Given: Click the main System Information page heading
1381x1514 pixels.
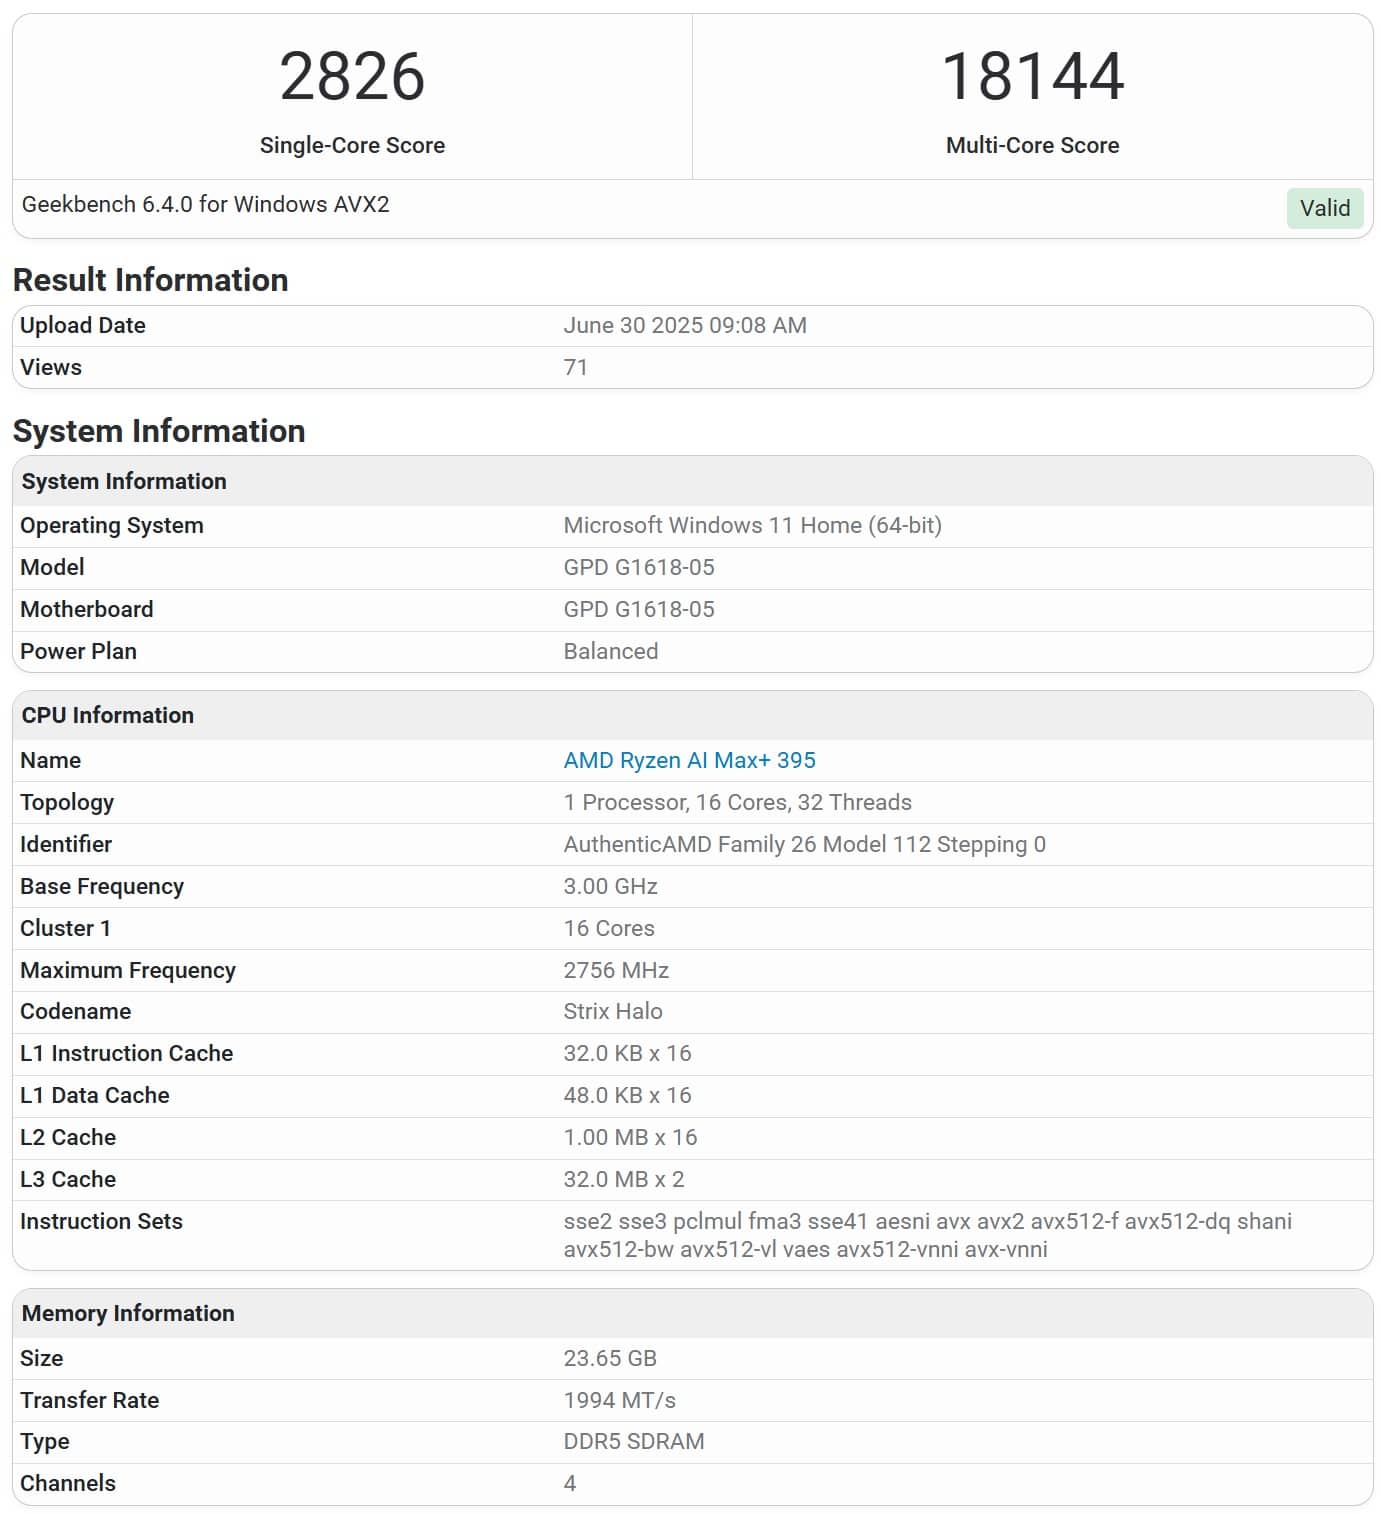Looking at the screenshot, I should [x=159, y=431].
